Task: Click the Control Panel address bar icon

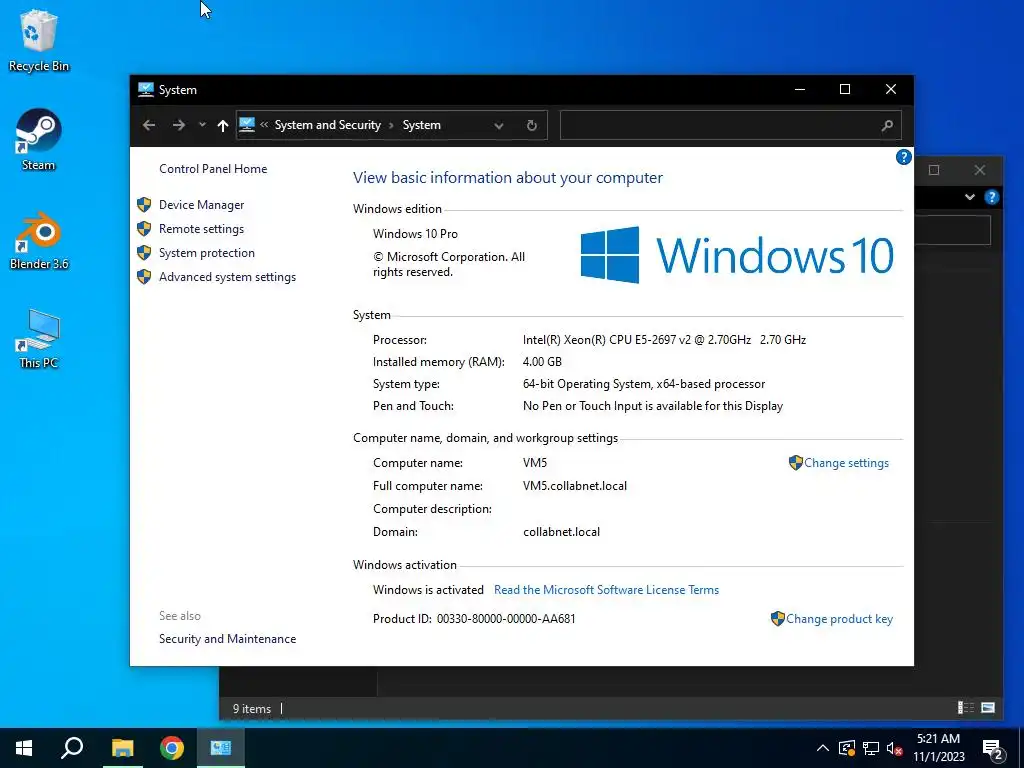Action: [247, 125]
